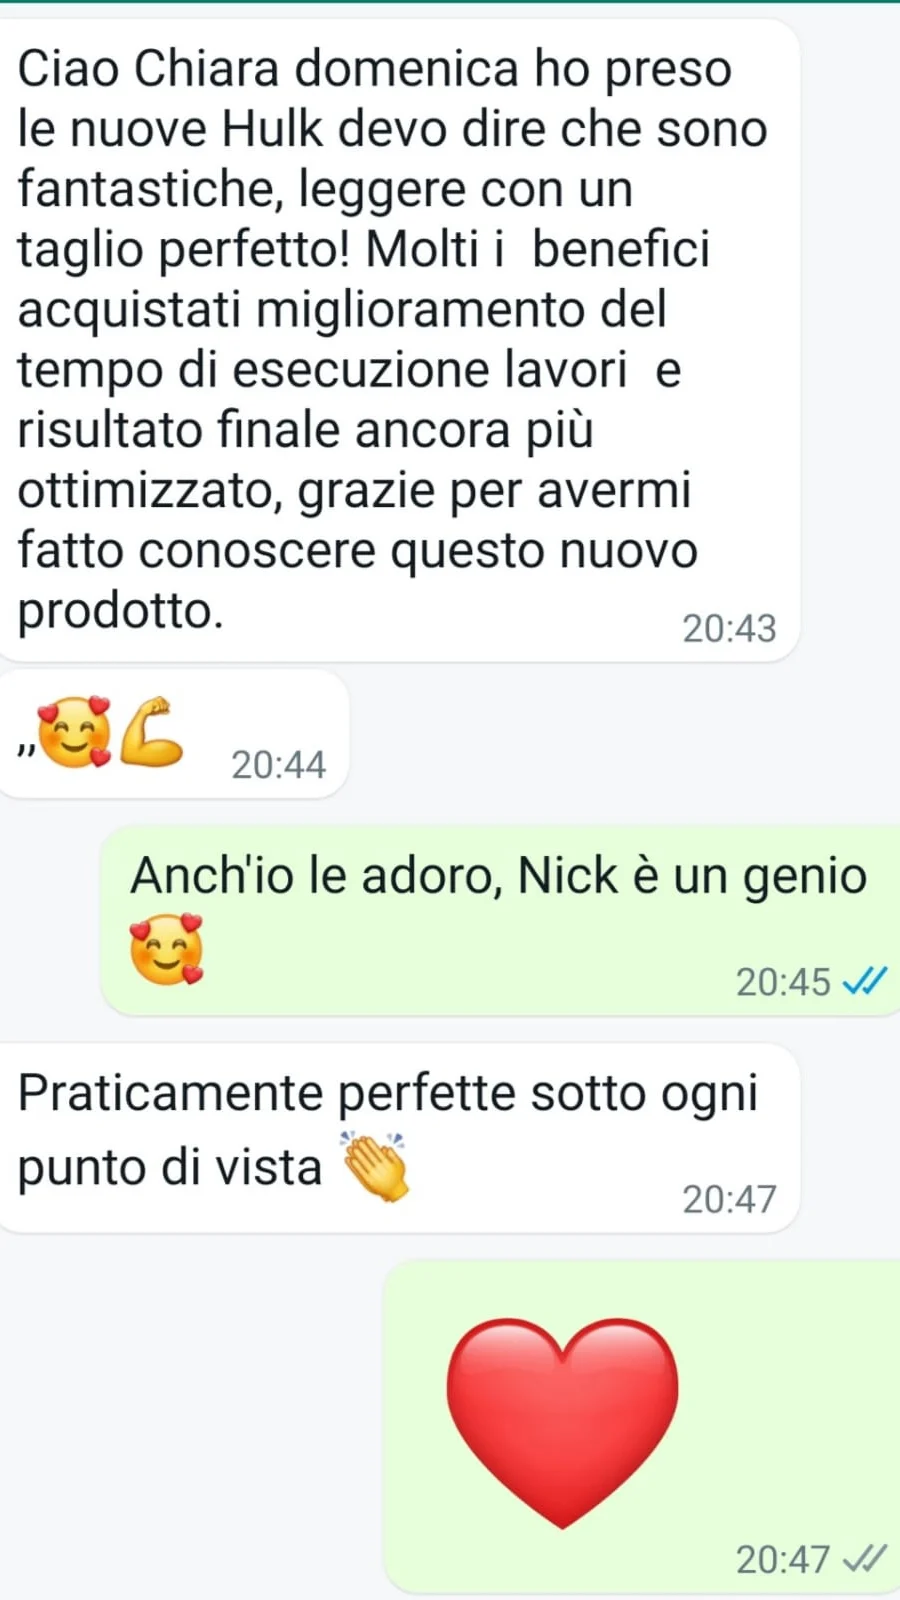Select the 'Praticamente perfette' message bubble
Viewport: 900px width, 1600px height.
pyautogui.click(x=399, y=1138)
